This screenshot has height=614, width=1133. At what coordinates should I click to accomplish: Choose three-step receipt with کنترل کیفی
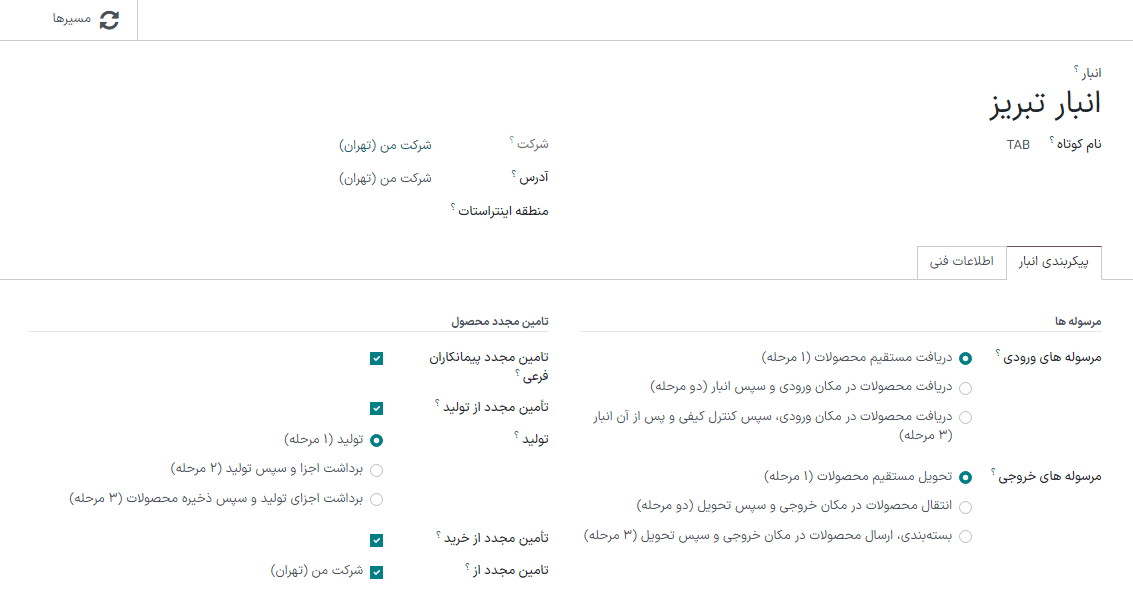965,418
